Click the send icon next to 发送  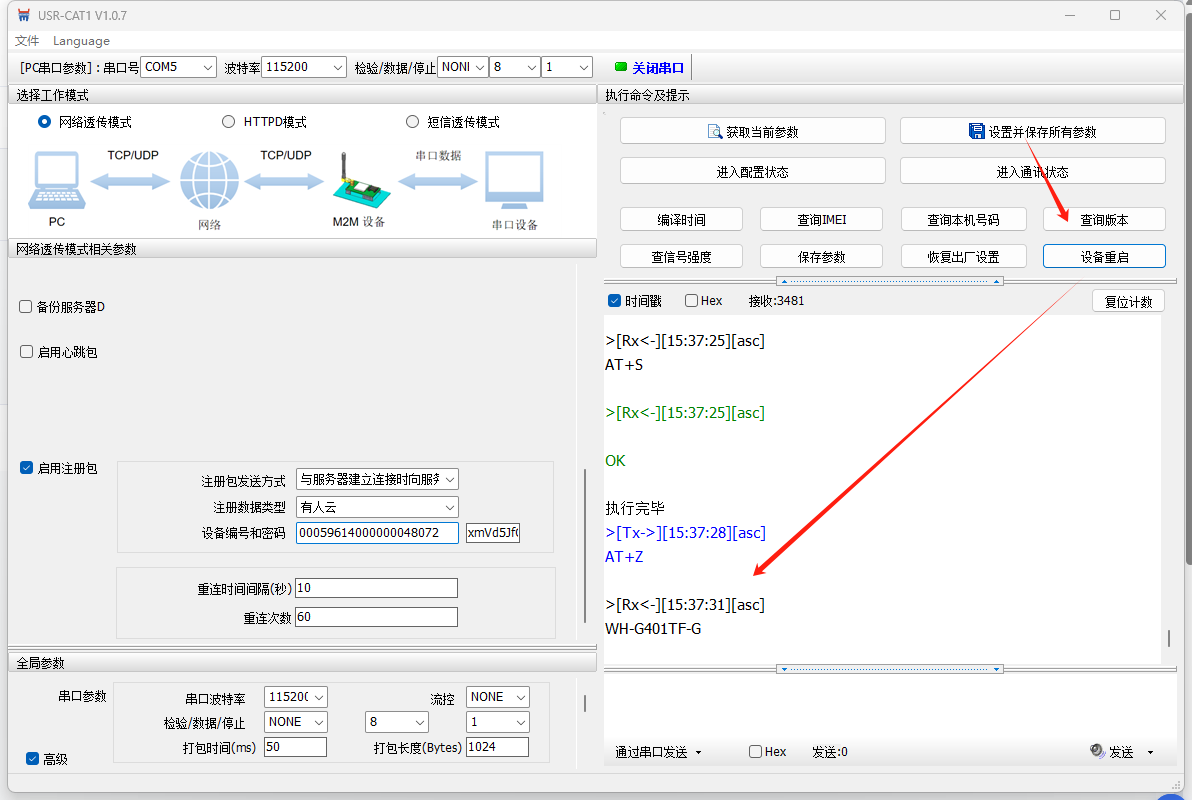1097,751
